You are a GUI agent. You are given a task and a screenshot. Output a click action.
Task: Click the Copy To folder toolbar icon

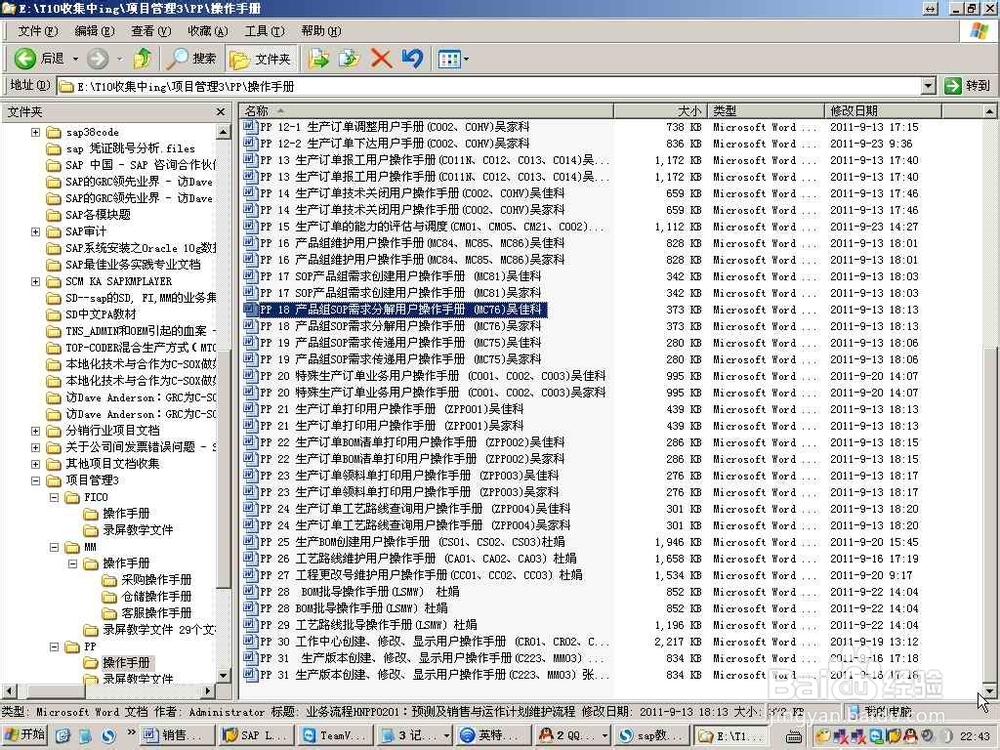[349, 59]
